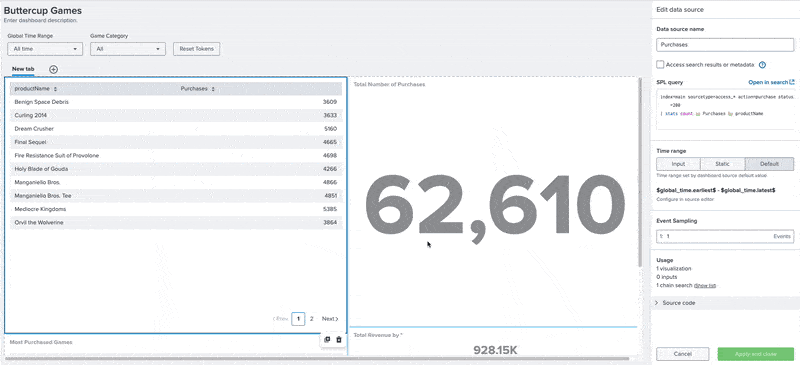Viewport: 800px width, 365px height.
Task: Click Apply and close button
Action: point(756,354)
